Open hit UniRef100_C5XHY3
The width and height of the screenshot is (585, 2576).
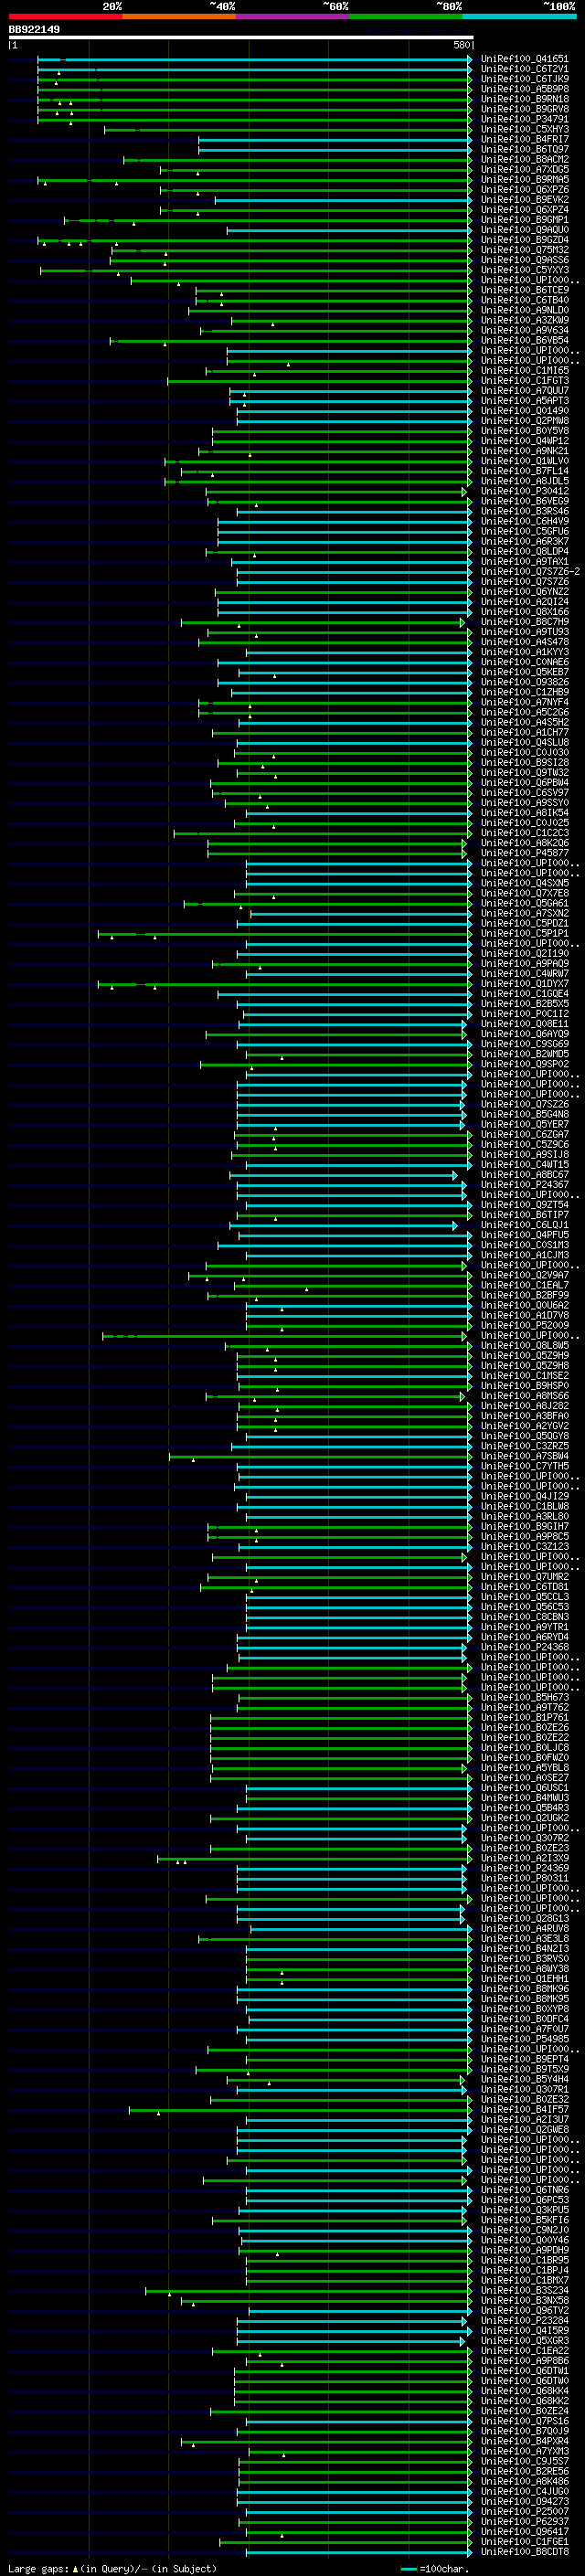pyautogui.click(x=524, y=129)
